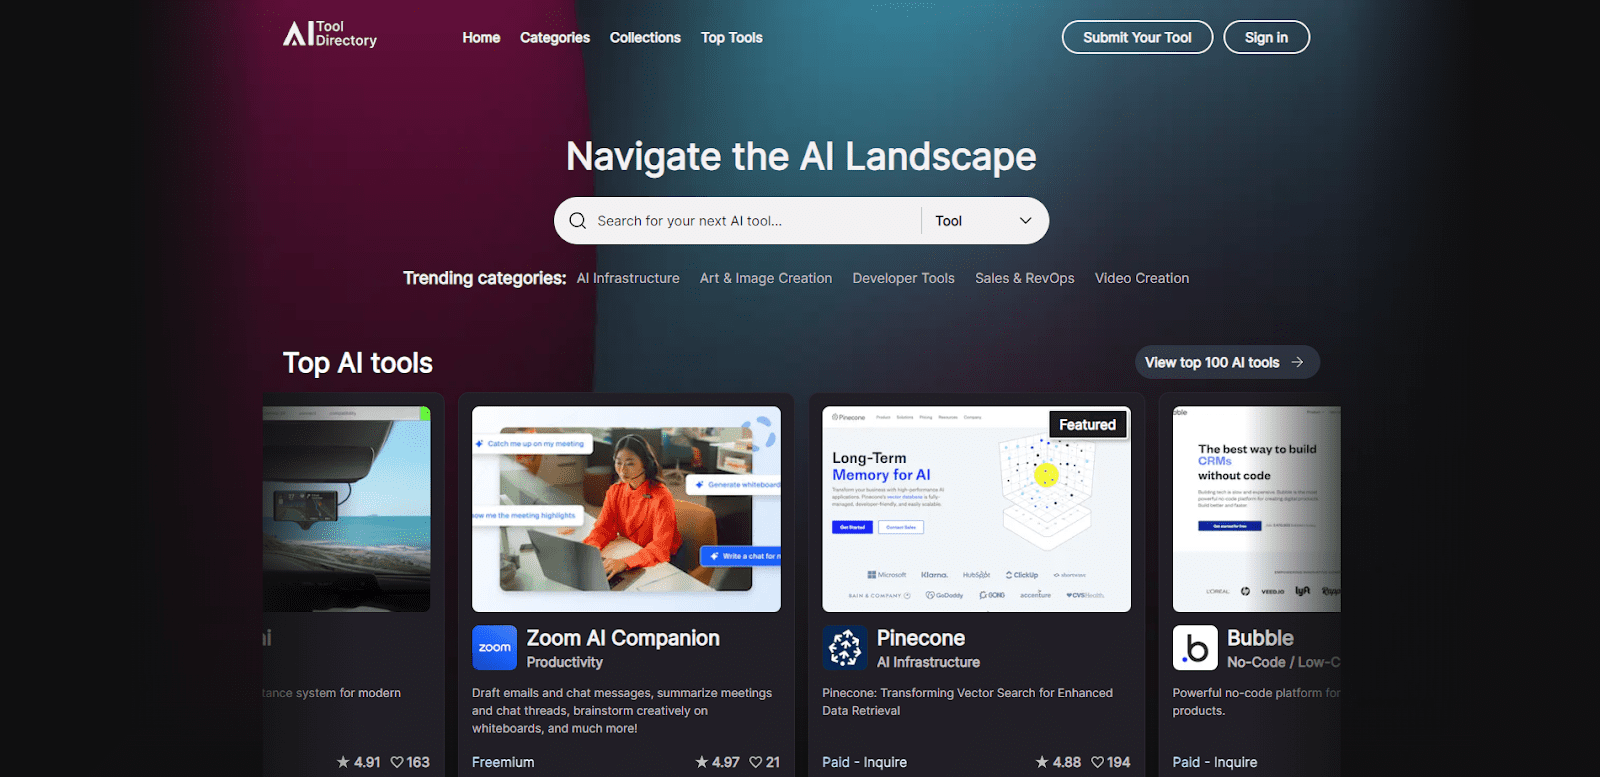Image resolution: width=1600 pixels, height=777 pixels.
Task: Click the Sign in button
Action: point(1266,37)
